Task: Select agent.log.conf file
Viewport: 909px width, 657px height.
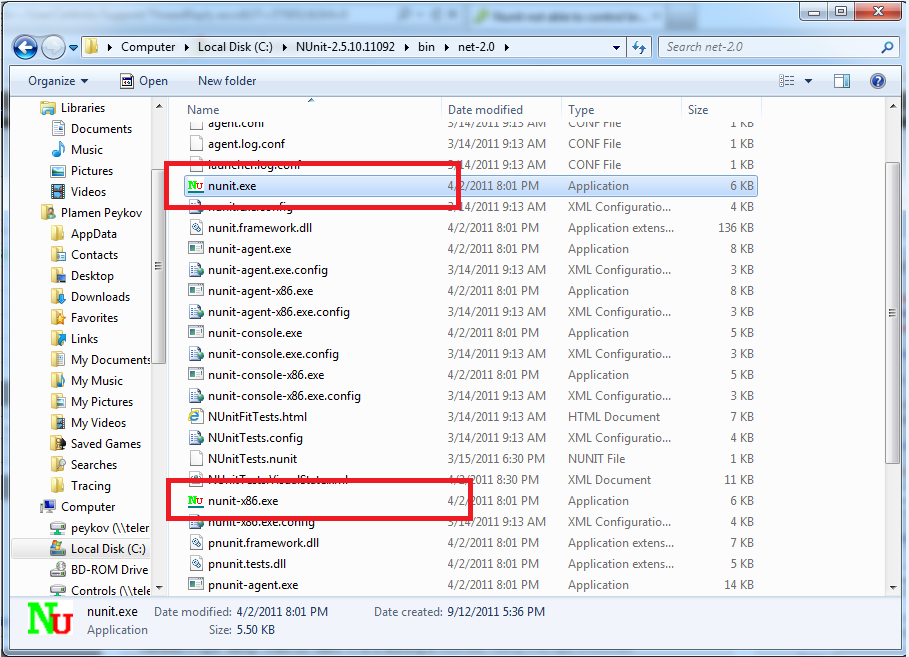Action: point(246,144)
